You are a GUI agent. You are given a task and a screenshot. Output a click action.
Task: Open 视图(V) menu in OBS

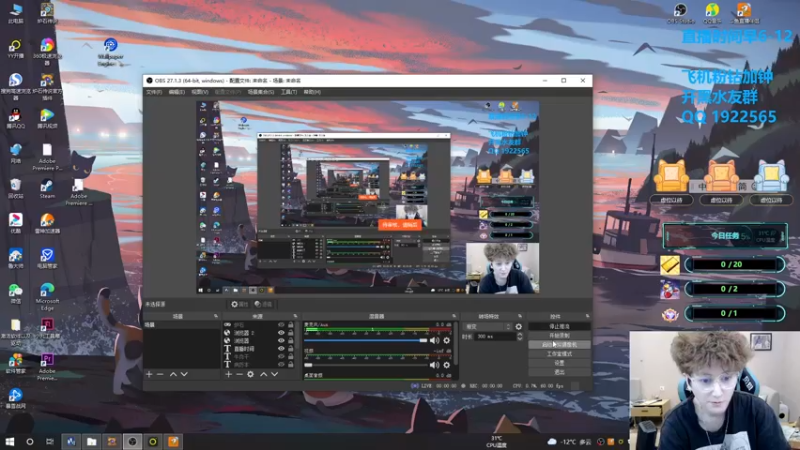(x=199, y=92)
